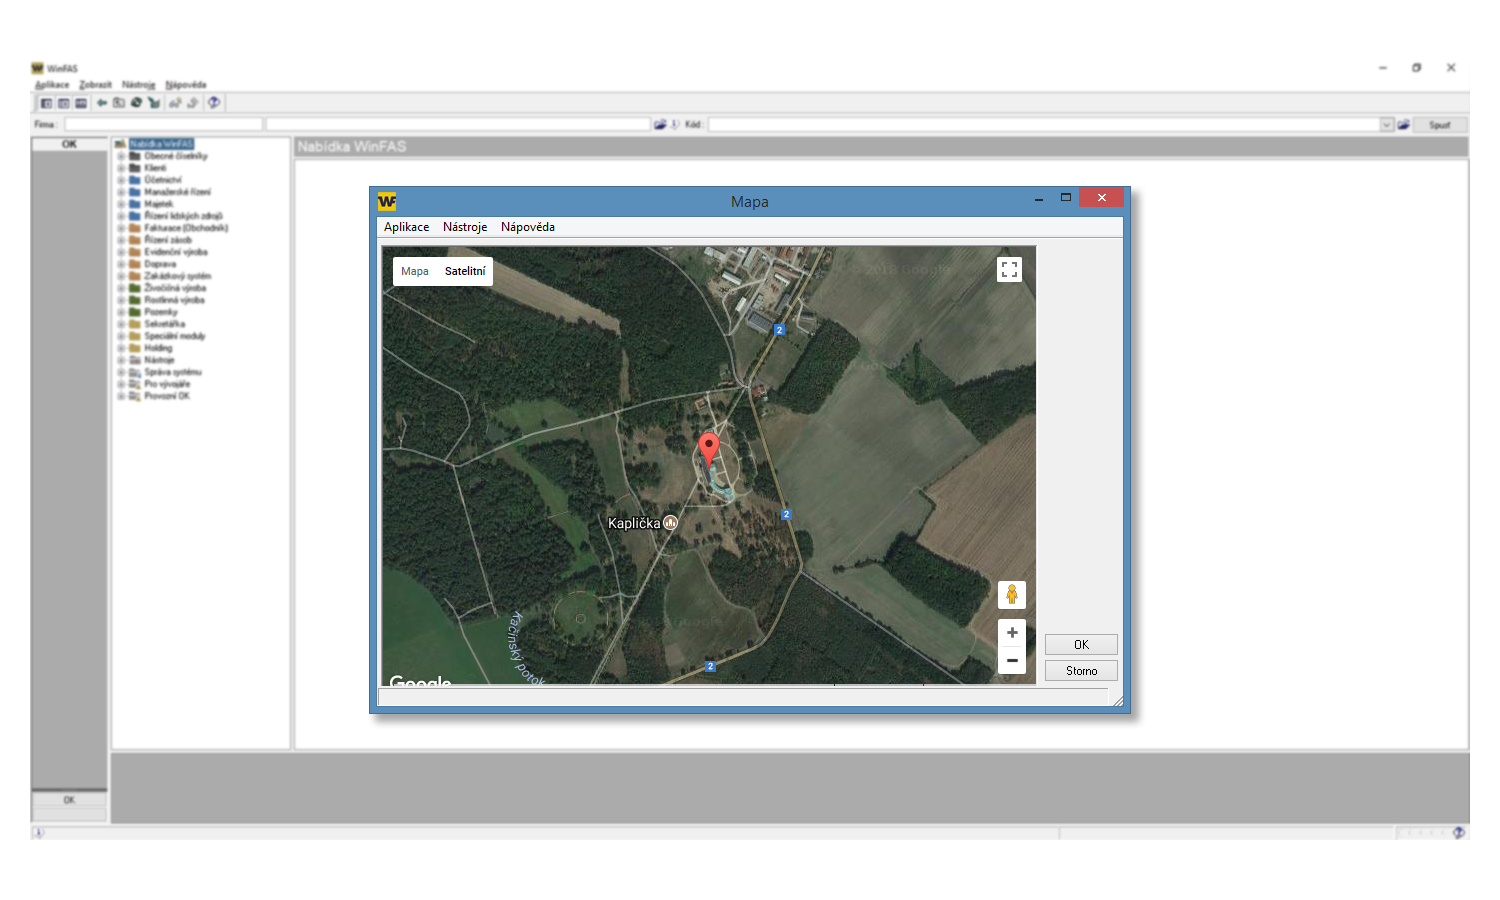
Task: Click the Kaplička landmark marker icon
Action: point(671,523)
